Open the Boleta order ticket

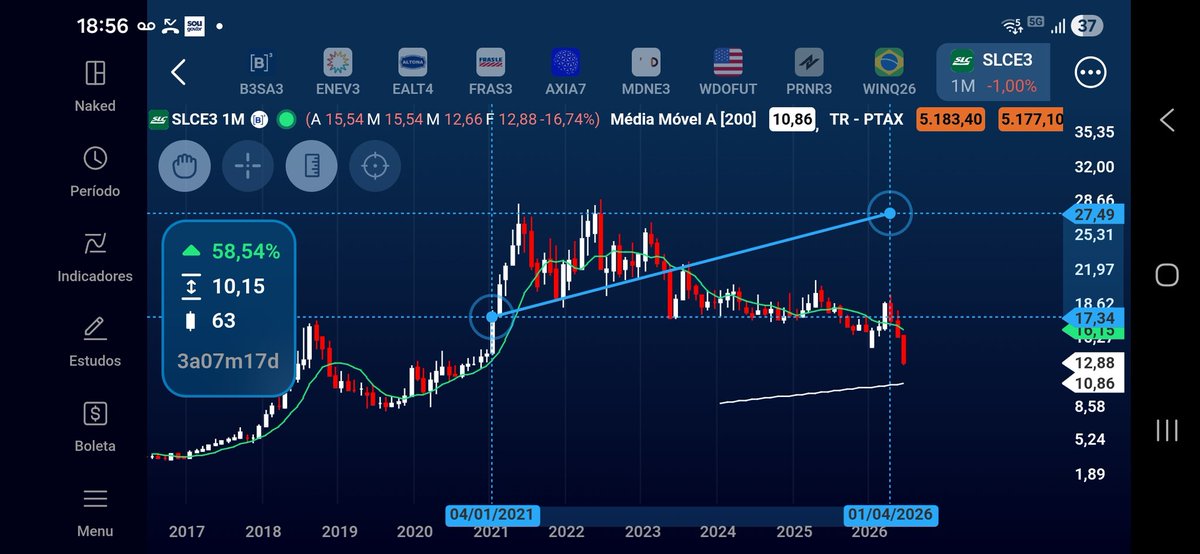pos(95,425)
